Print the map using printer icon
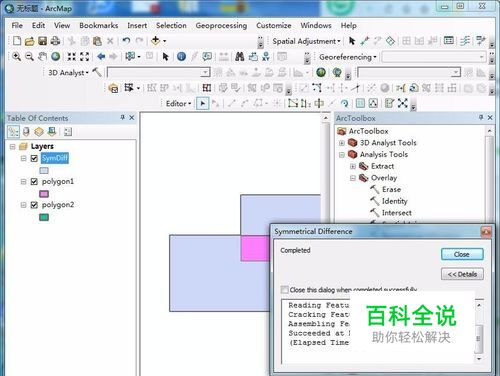The image size is (500, 376). 55,41
